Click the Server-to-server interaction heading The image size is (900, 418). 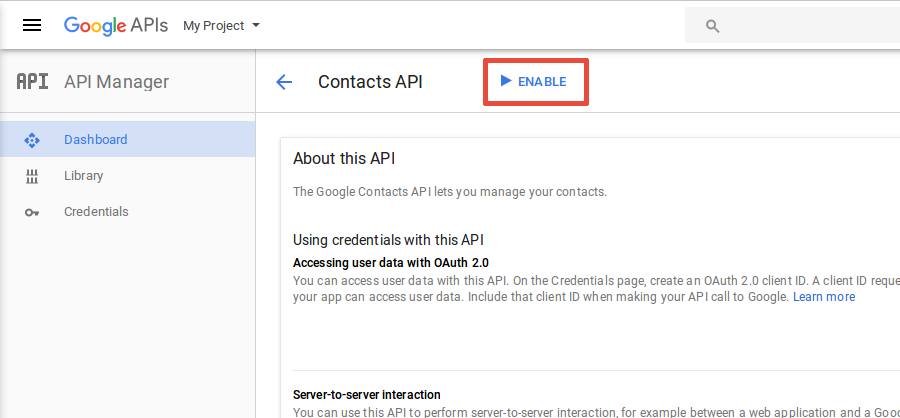[x=367, y=395]
